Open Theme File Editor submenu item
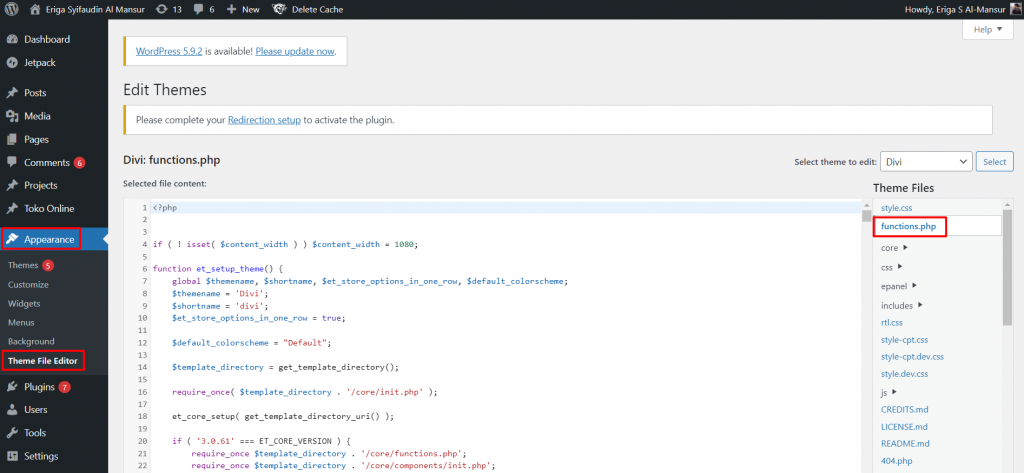Screen dimensions: 1024x473 point(42,361)
